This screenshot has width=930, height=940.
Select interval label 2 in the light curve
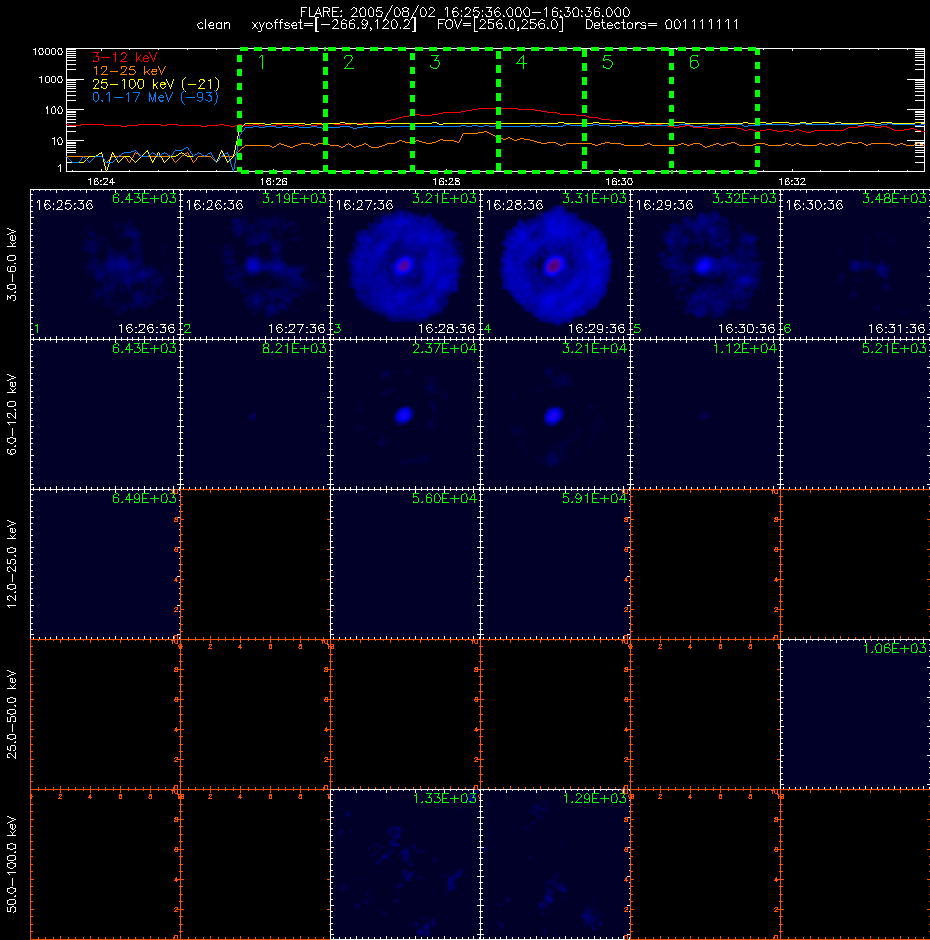click(348, 62)
